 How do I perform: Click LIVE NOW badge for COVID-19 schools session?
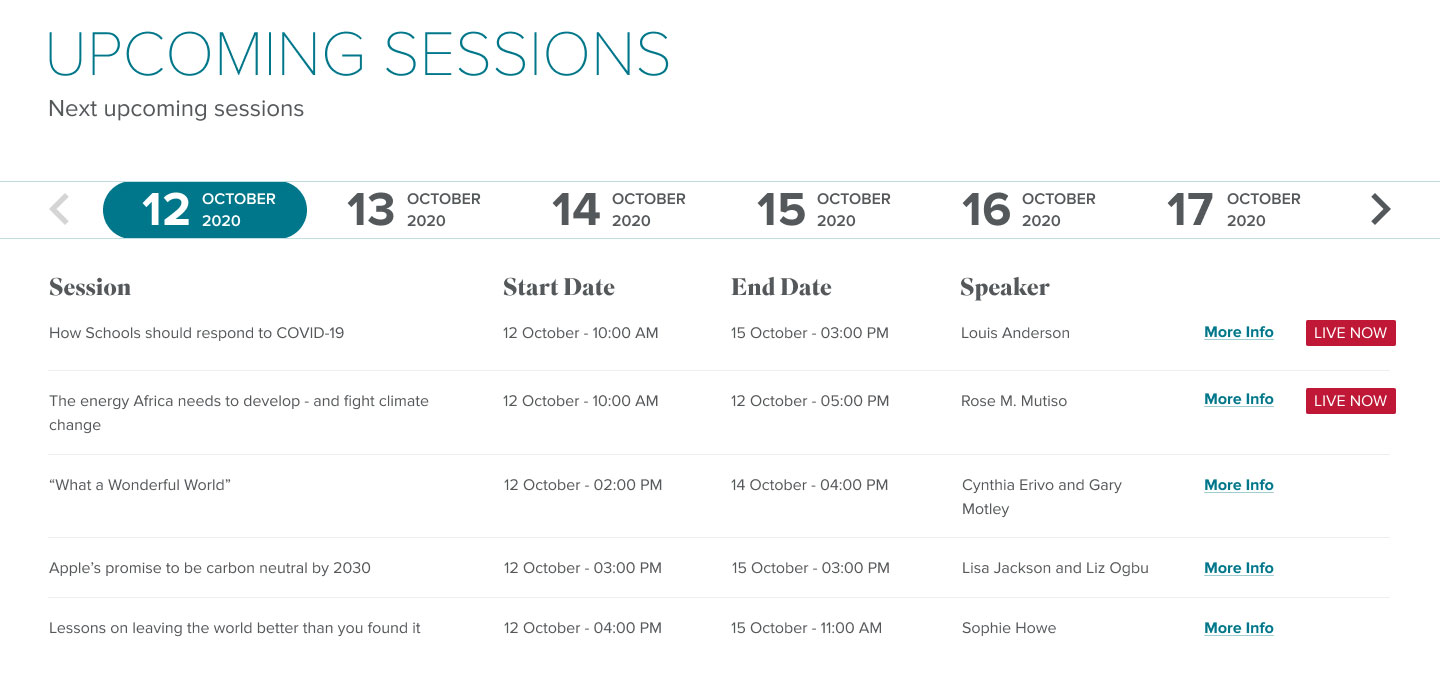pos(1350,333)
